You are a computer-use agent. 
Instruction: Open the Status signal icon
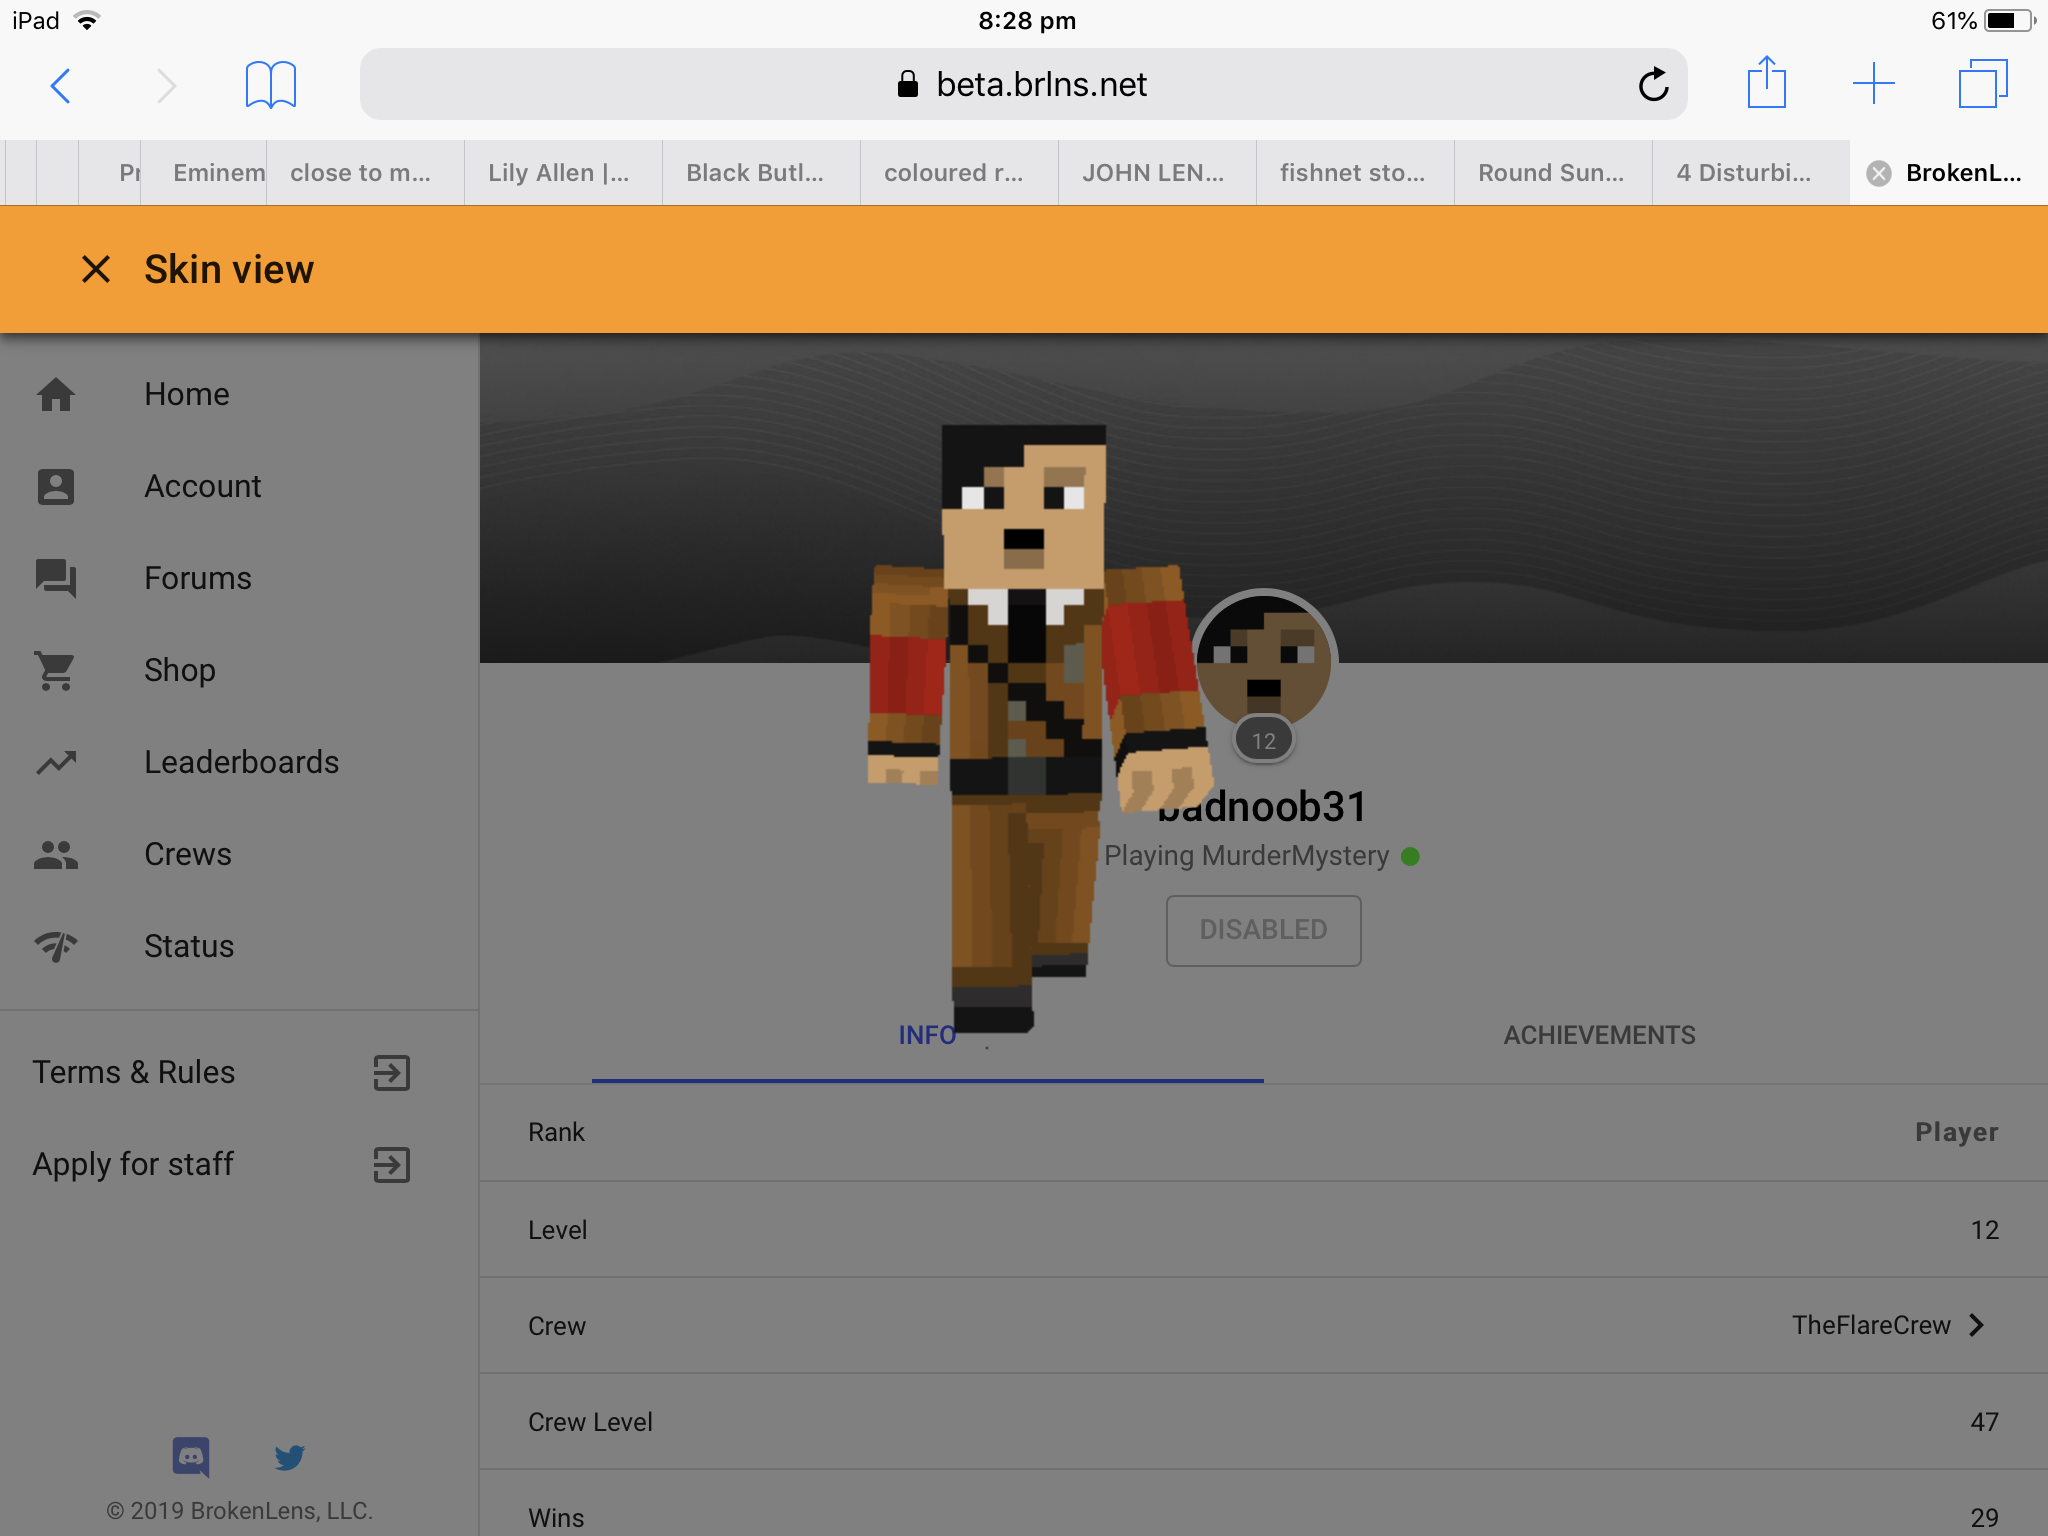coord(56,947)
